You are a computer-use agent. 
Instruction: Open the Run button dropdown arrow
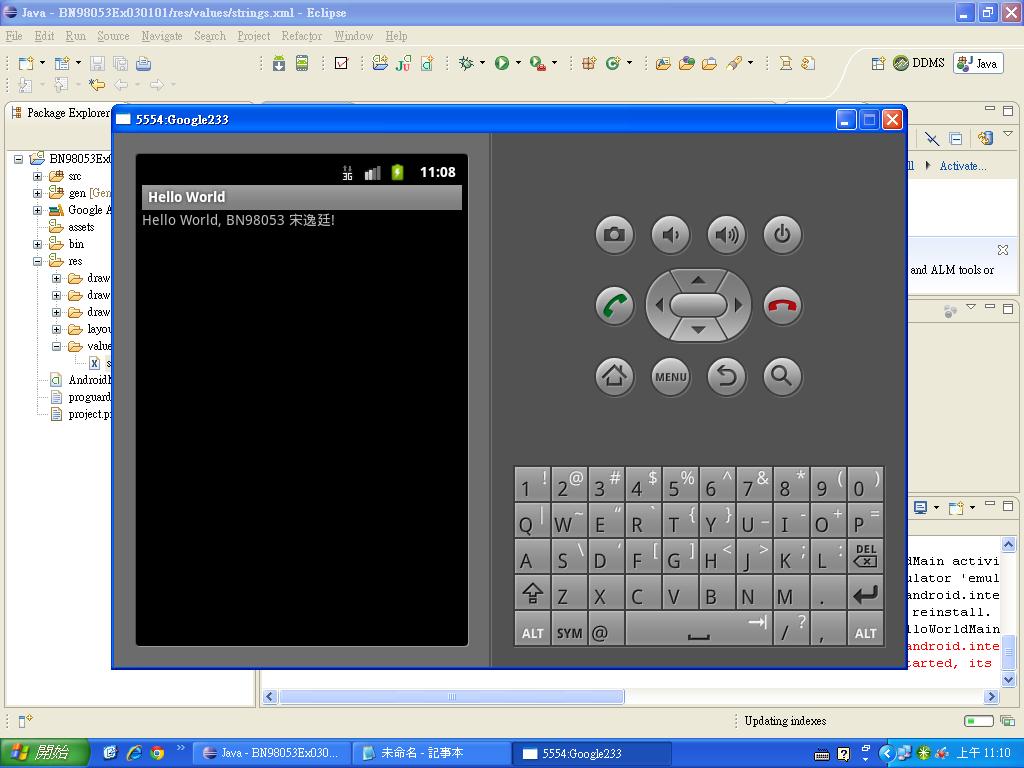point(518,63)
